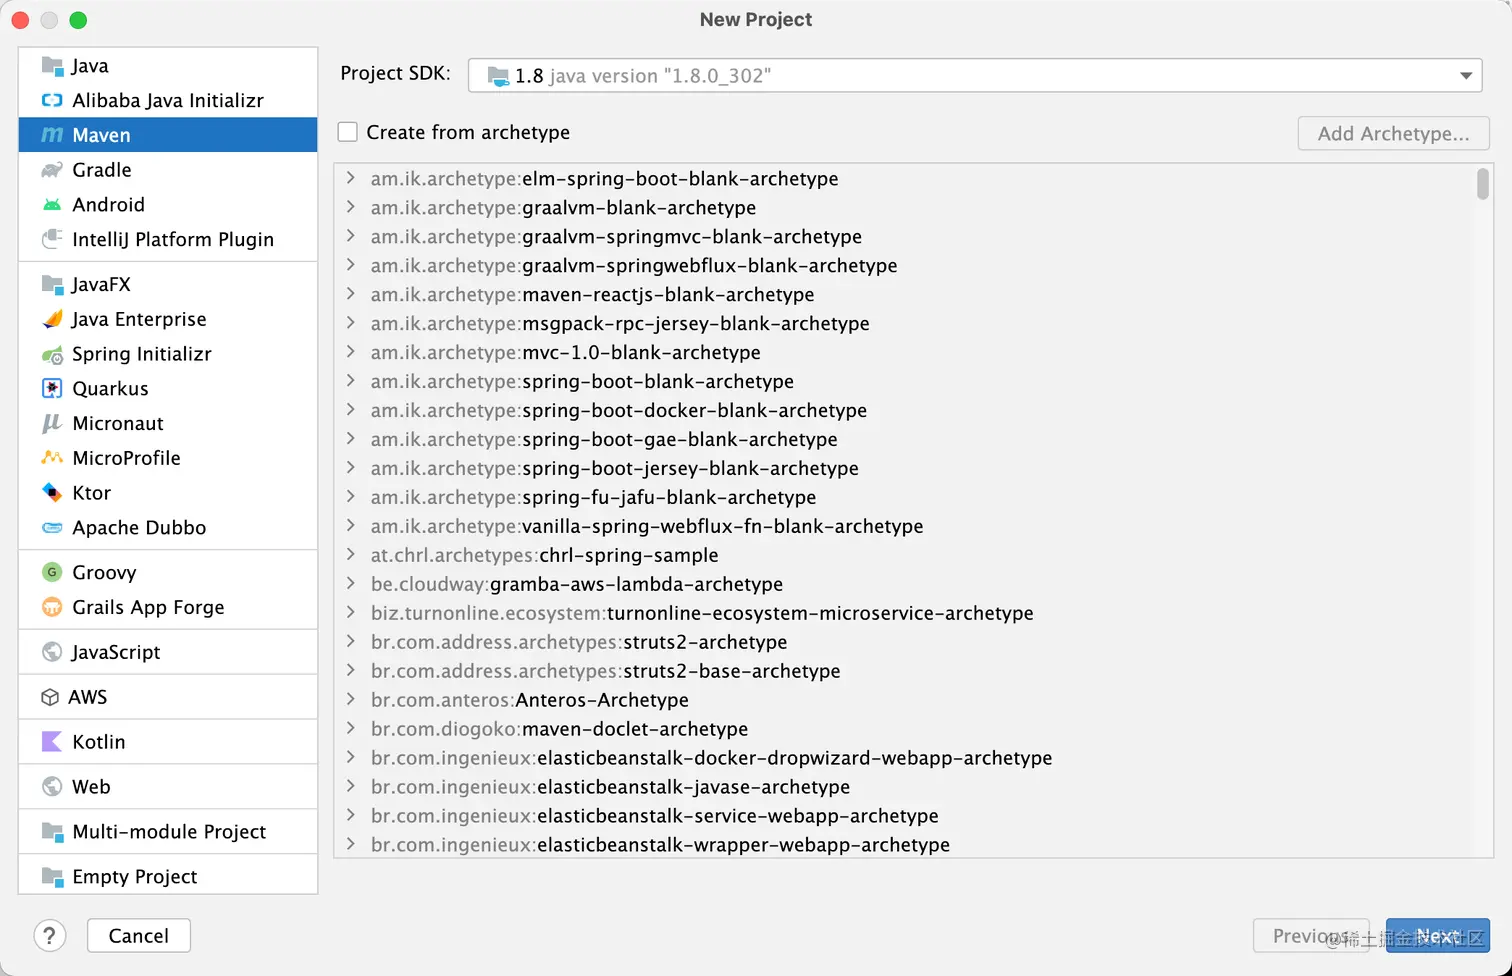The image size is (1512, 976).
Task: Select the Grails App Forge icon
Action: [52, 607]
